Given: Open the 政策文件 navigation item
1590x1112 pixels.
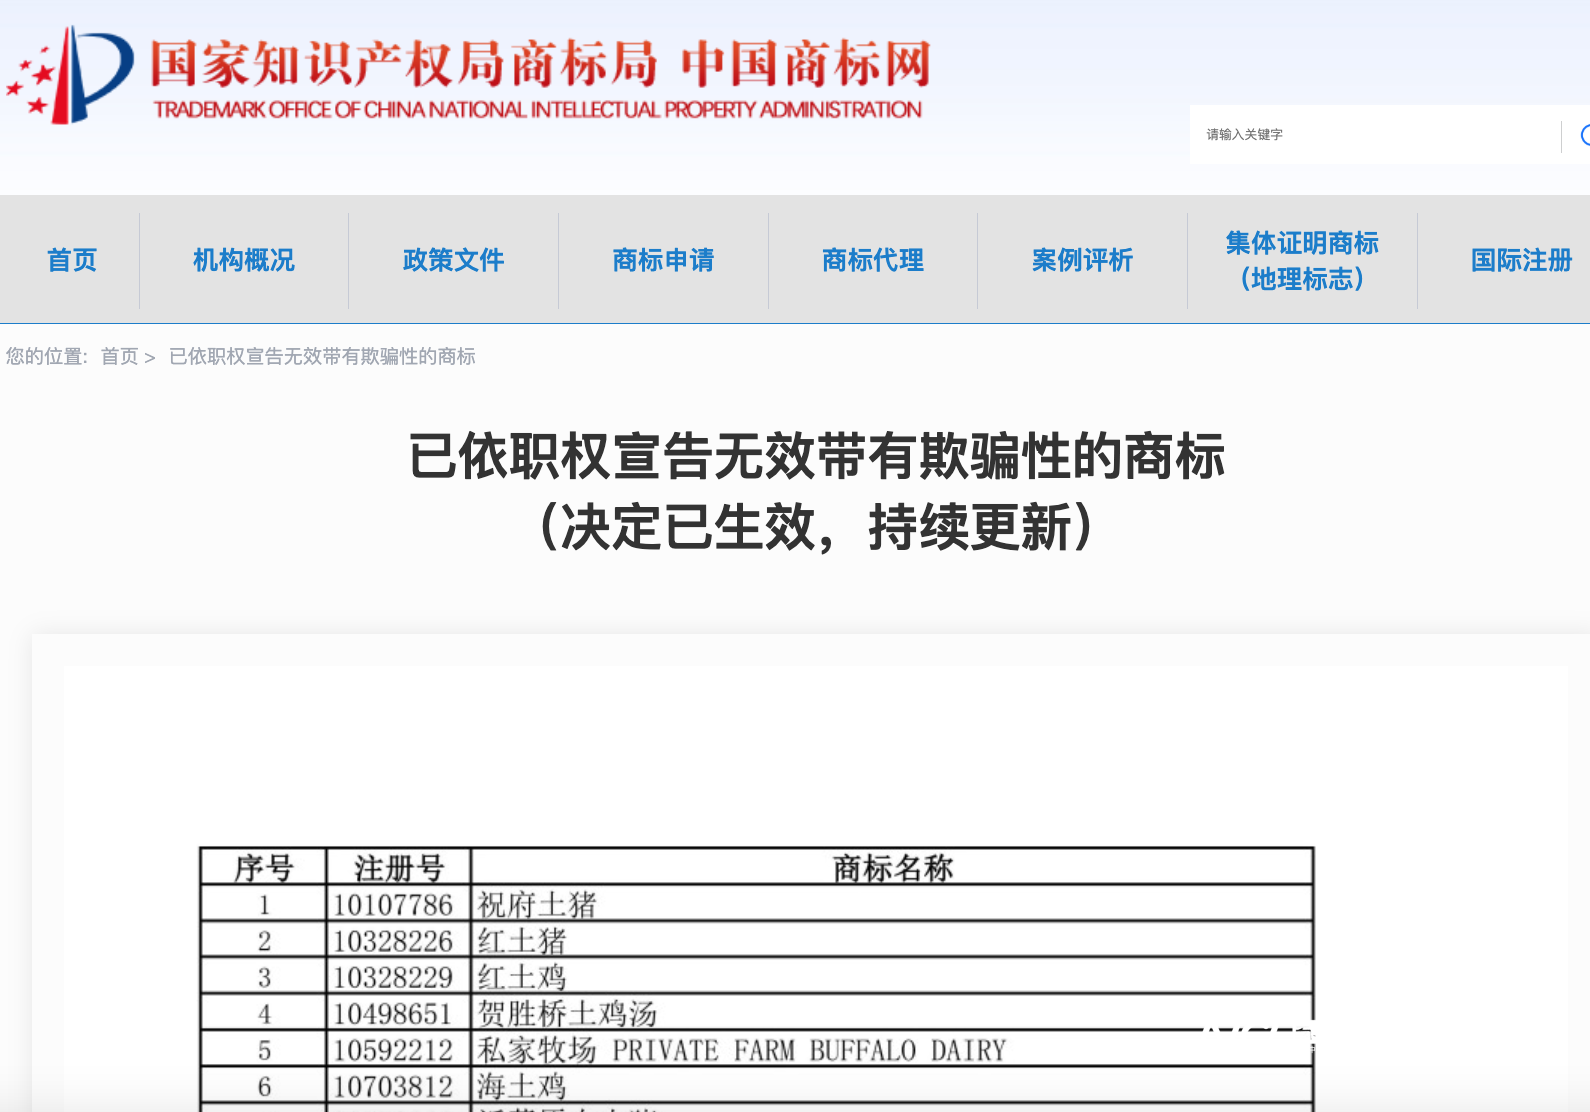Looking at the screenshot, I should [454, 260].
